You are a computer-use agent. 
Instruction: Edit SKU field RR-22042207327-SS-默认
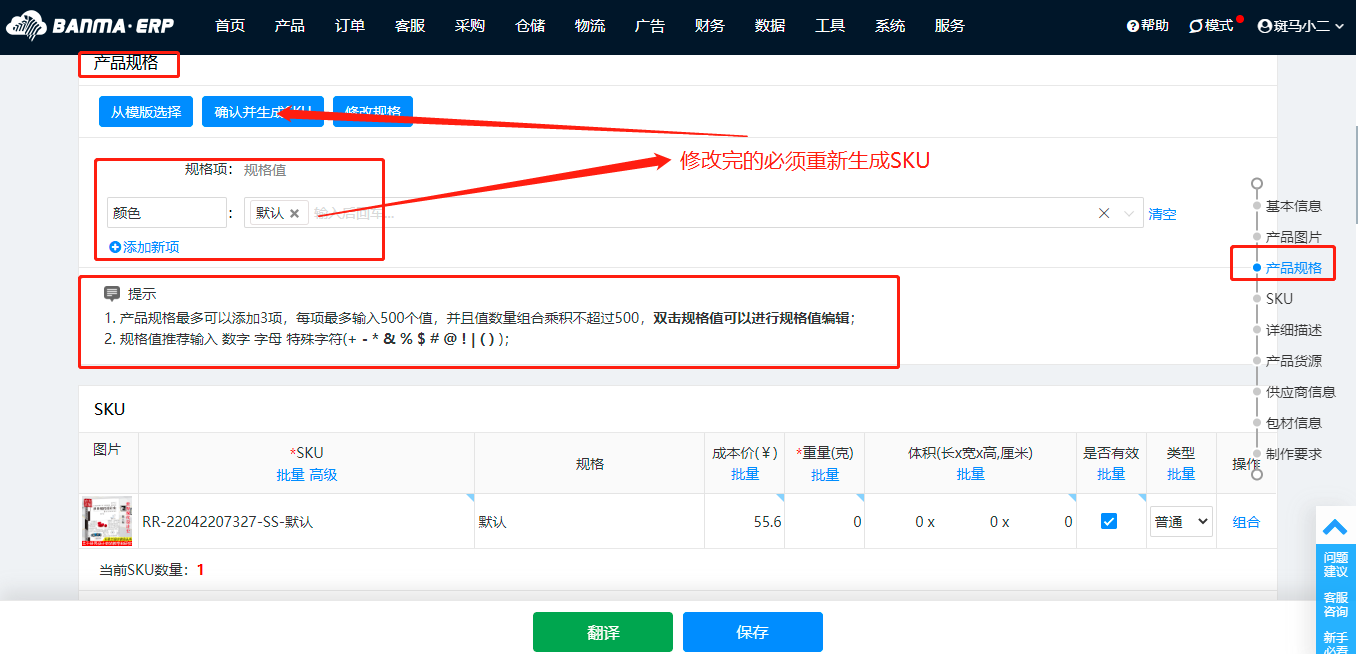coord(306,521)
